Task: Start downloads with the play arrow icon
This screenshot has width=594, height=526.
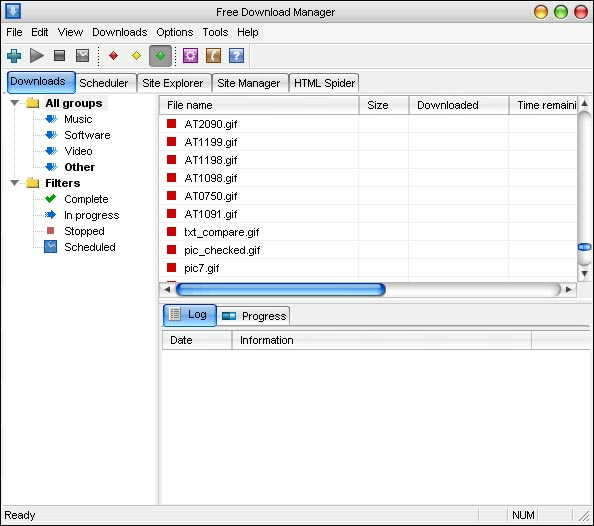Action: [37, 56]
